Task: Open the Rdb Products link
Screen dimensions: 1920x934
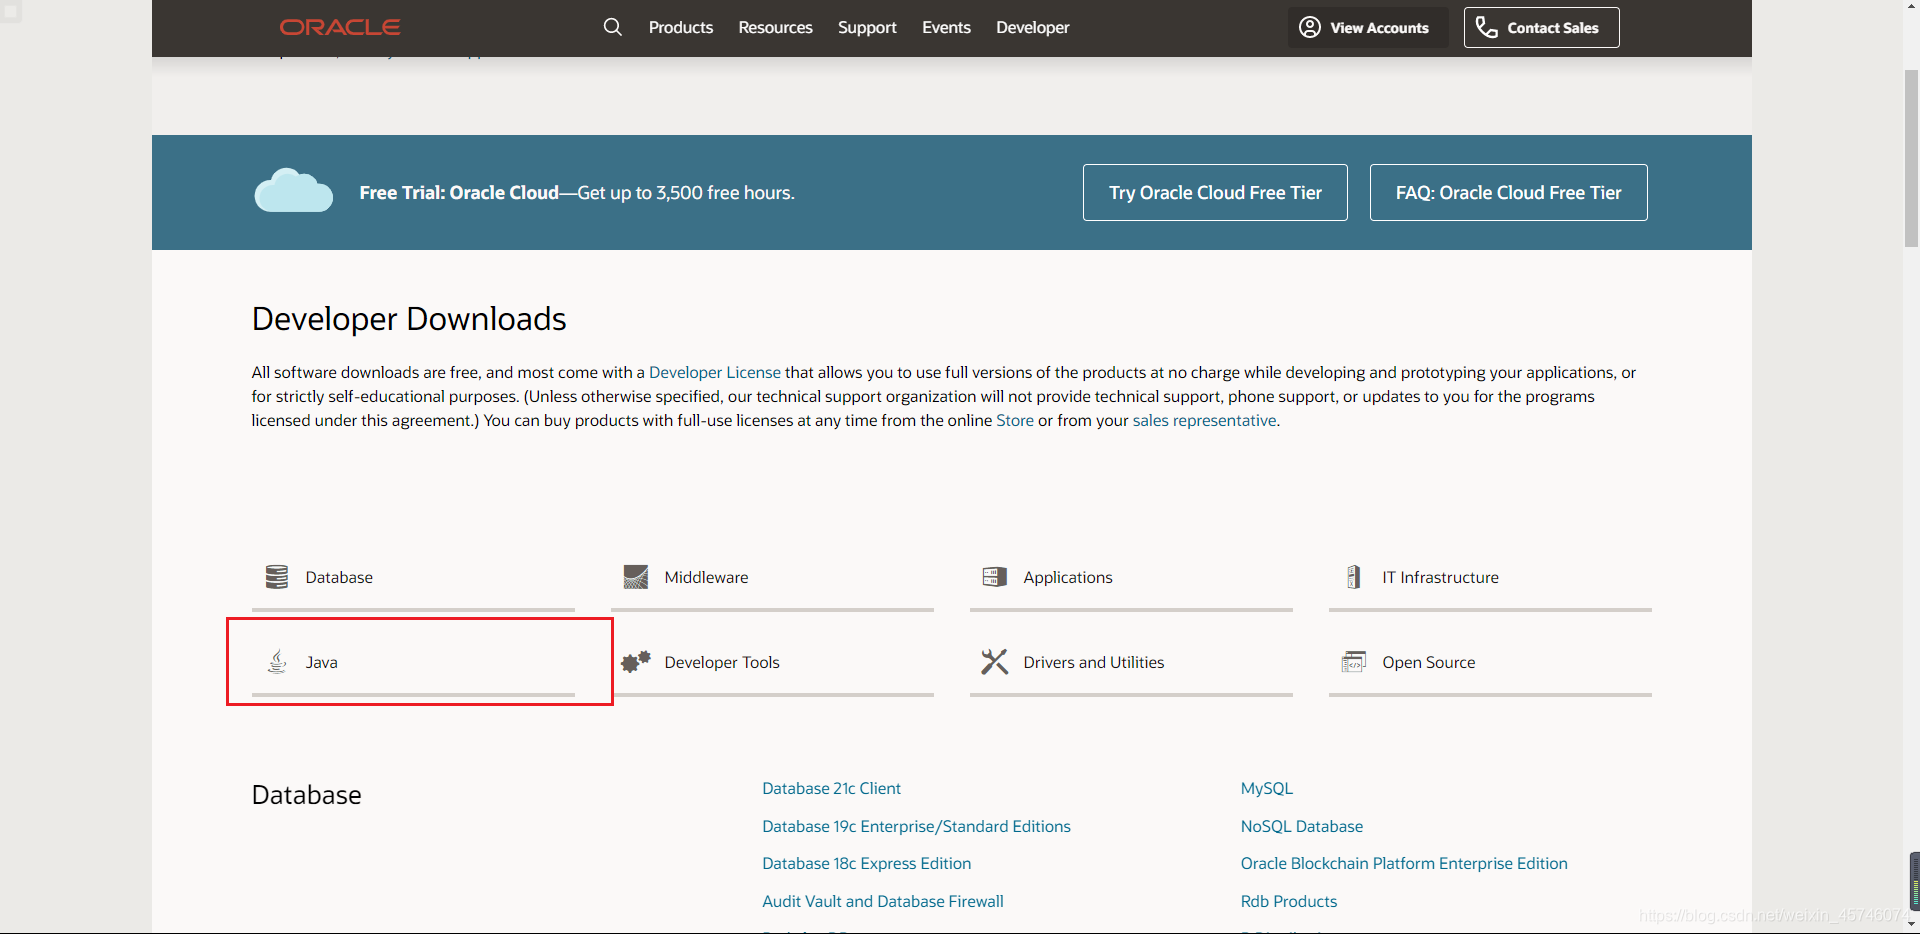Action: (x=1289, y=901)
